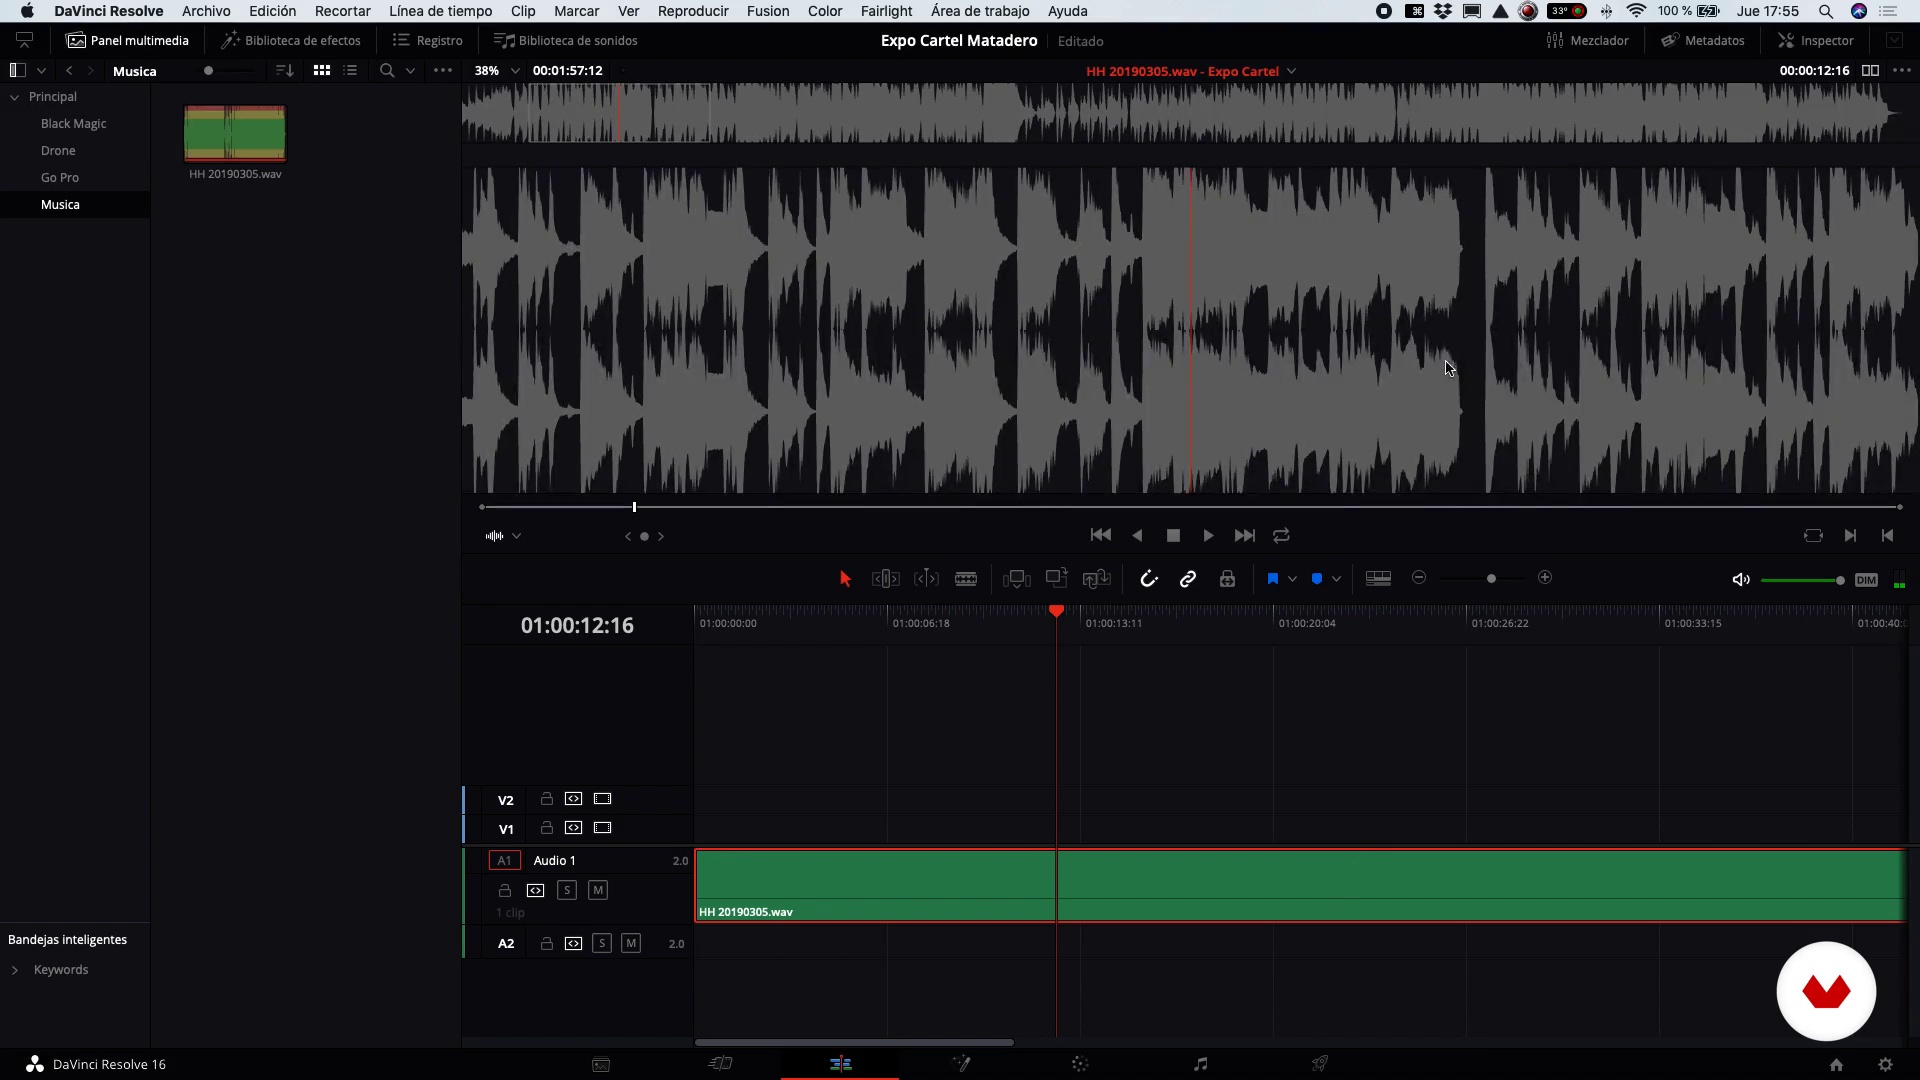Collapse the Principal bin tree
This screenshot has width=1920, height=1080.
(14, 97)
